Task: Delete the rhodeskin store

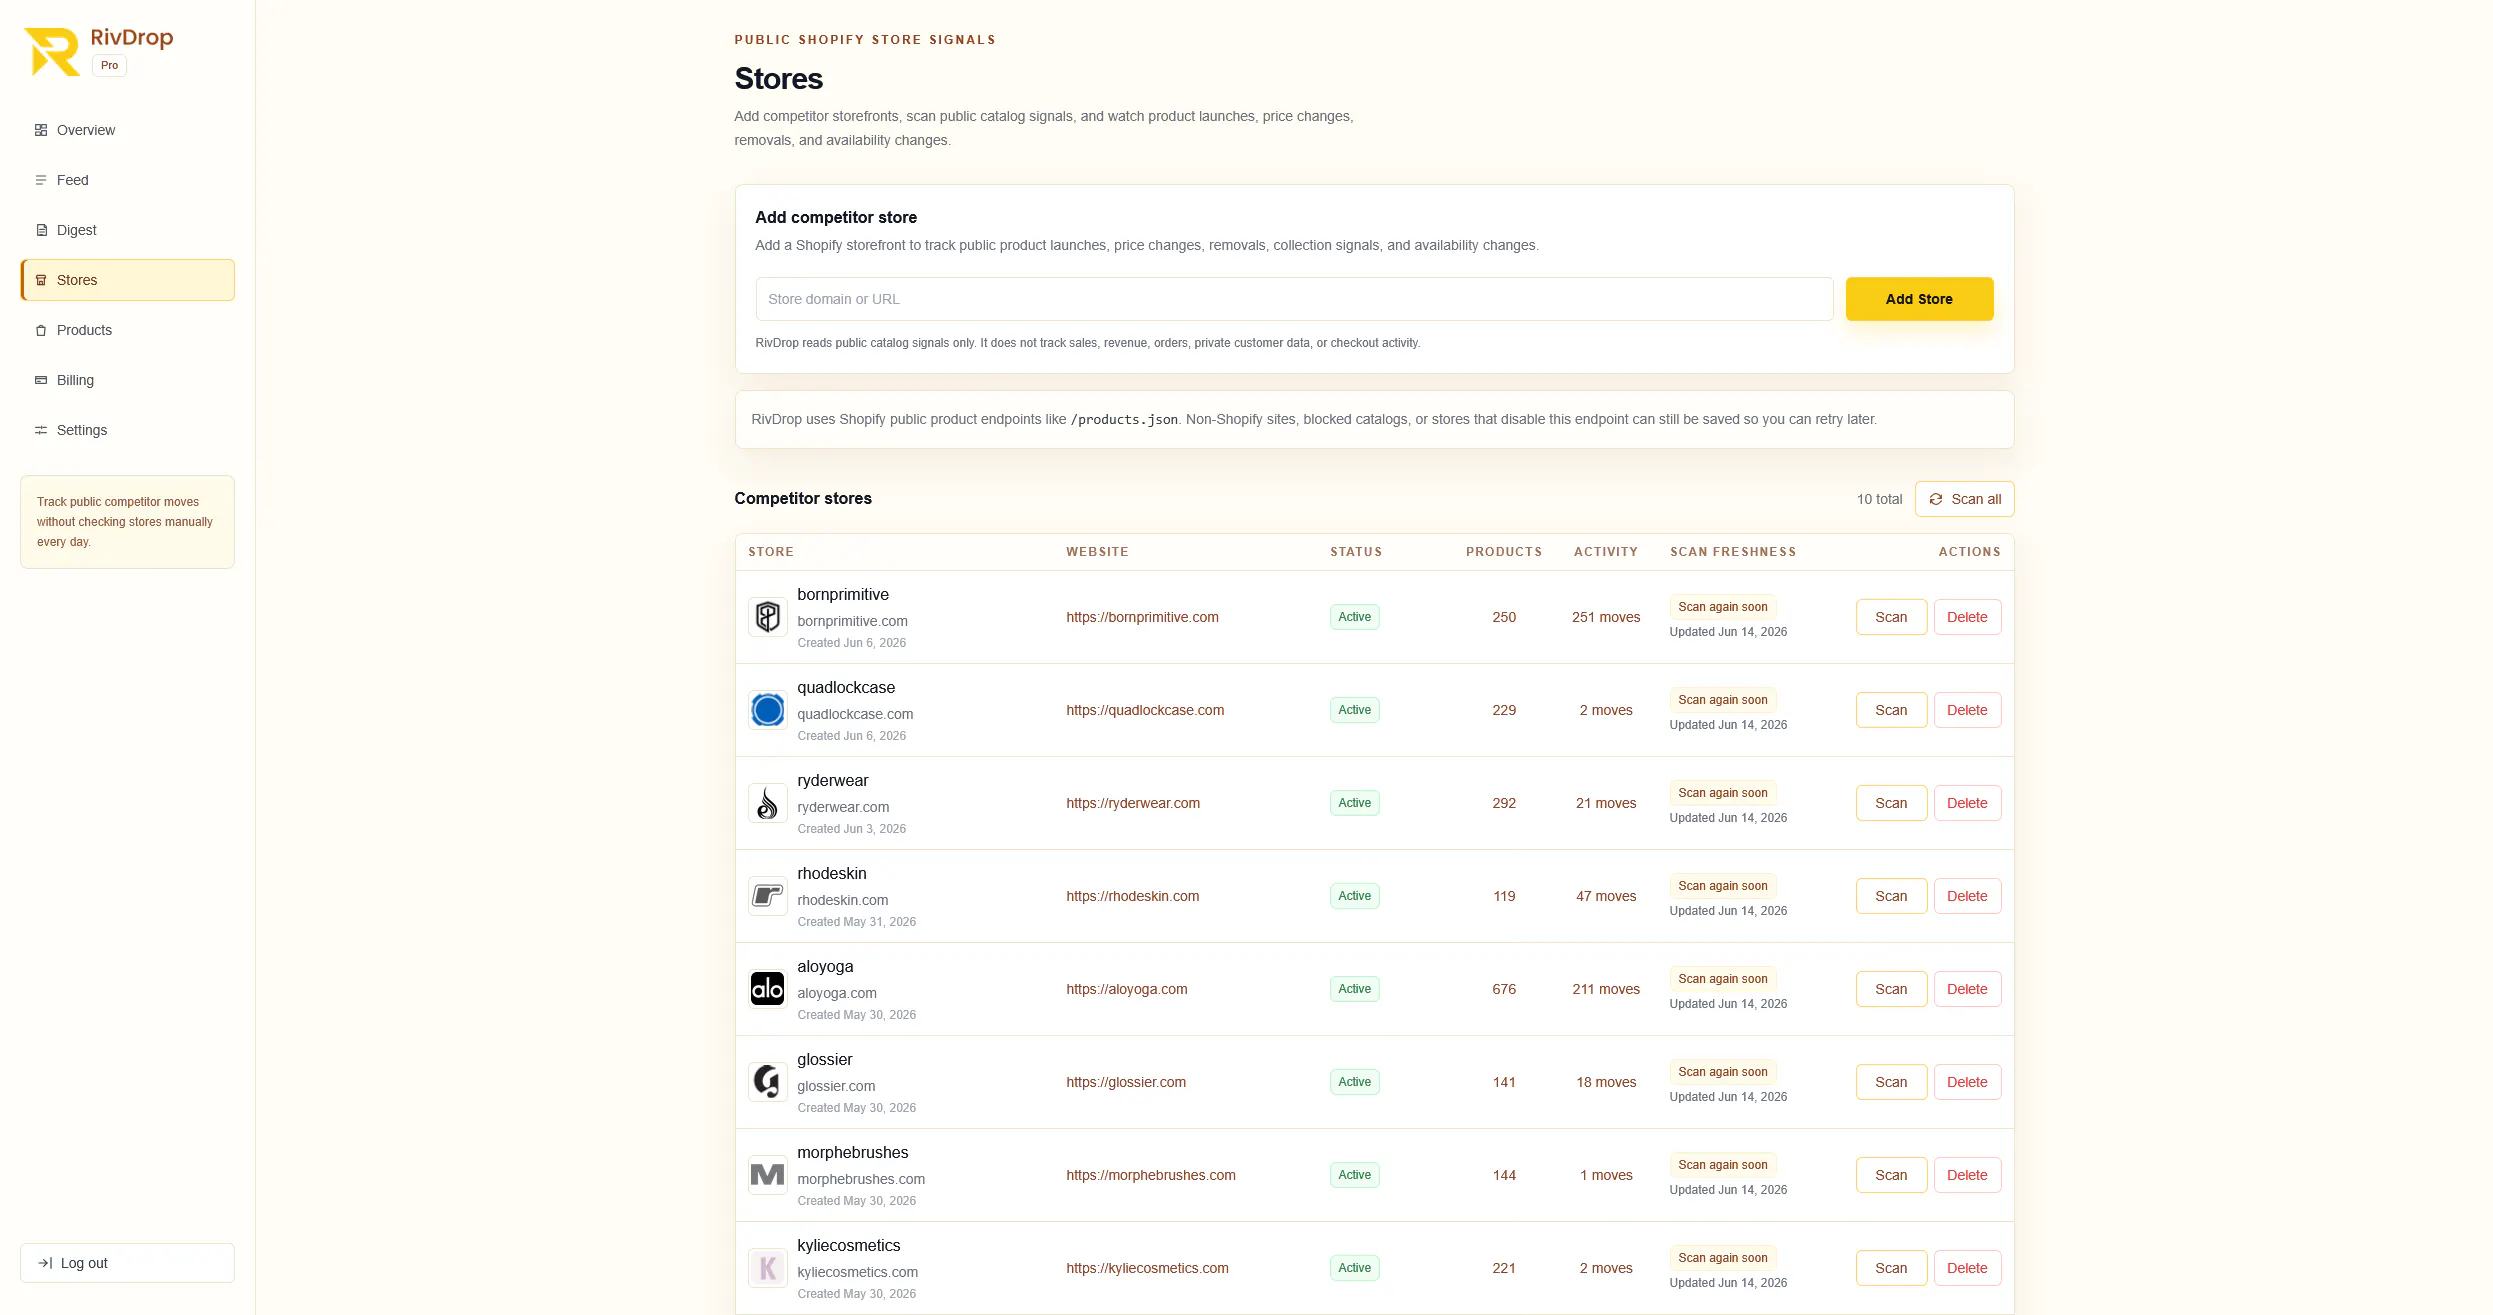Action: click(x=1967, y=896)
